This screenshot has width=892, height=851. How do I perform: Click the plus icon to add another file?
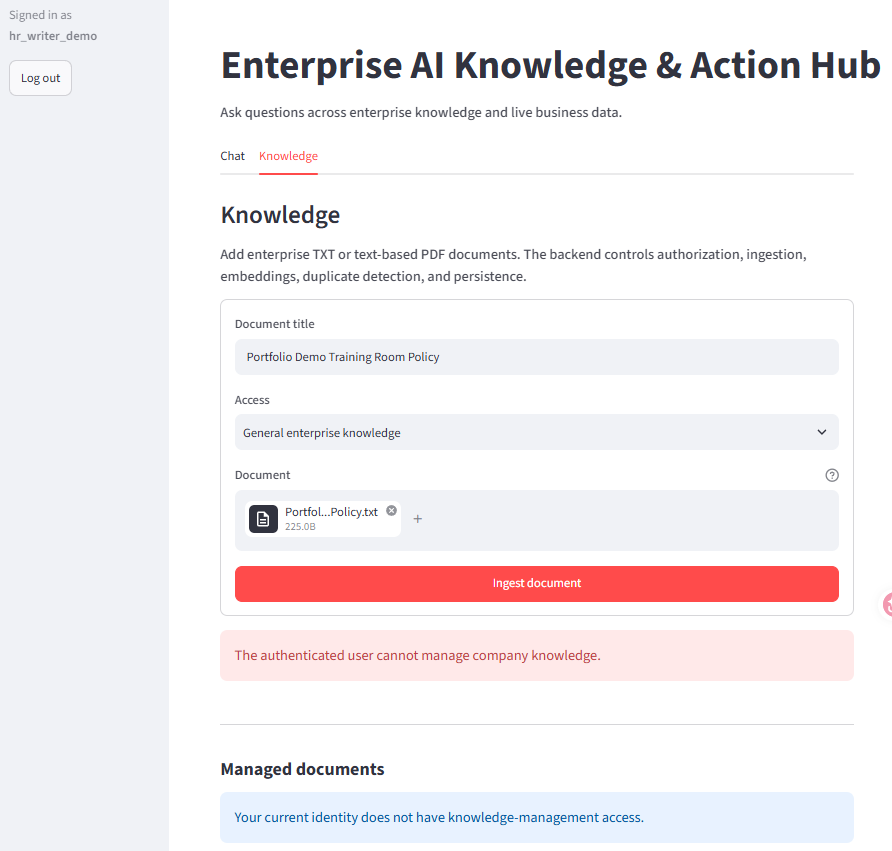click(418, 519)
